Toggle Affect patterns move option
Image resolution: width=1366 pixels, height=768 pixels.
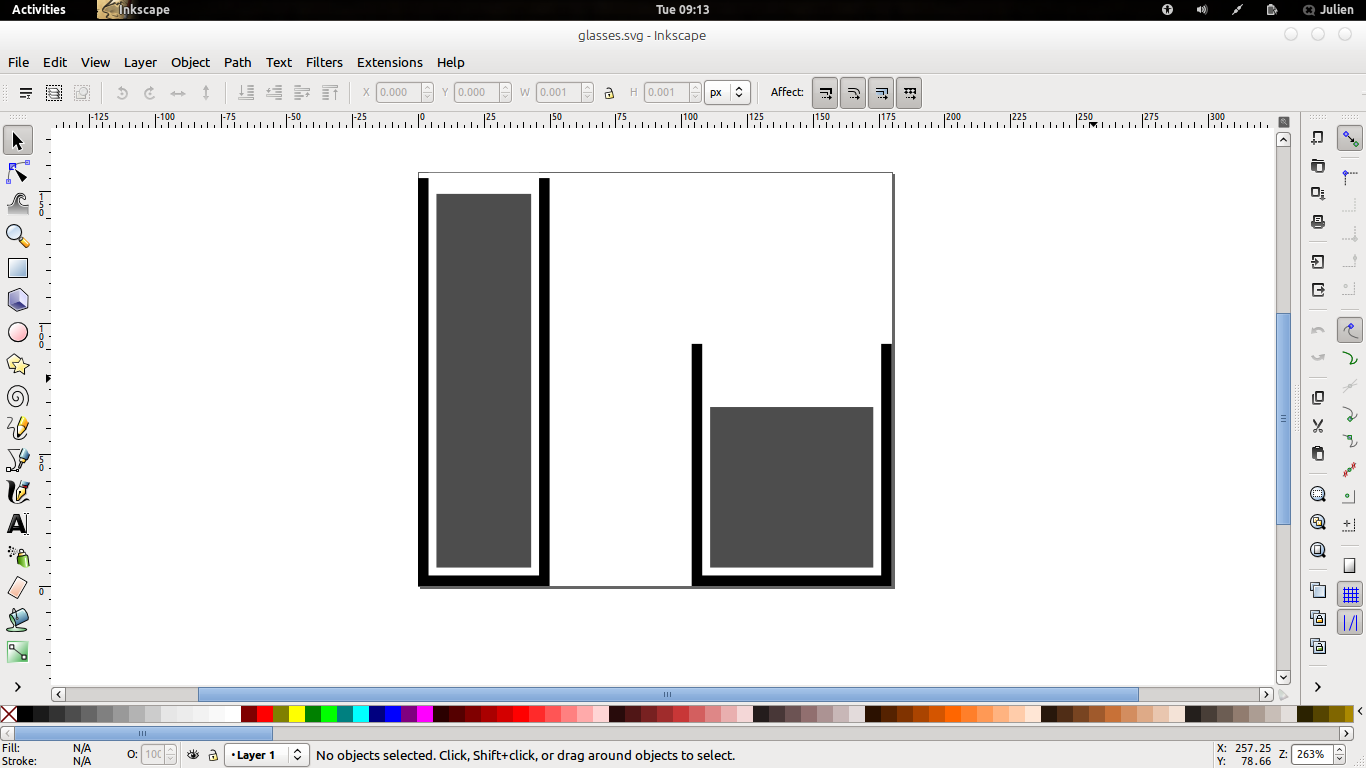pyautogui.click(x=909, y=93)
